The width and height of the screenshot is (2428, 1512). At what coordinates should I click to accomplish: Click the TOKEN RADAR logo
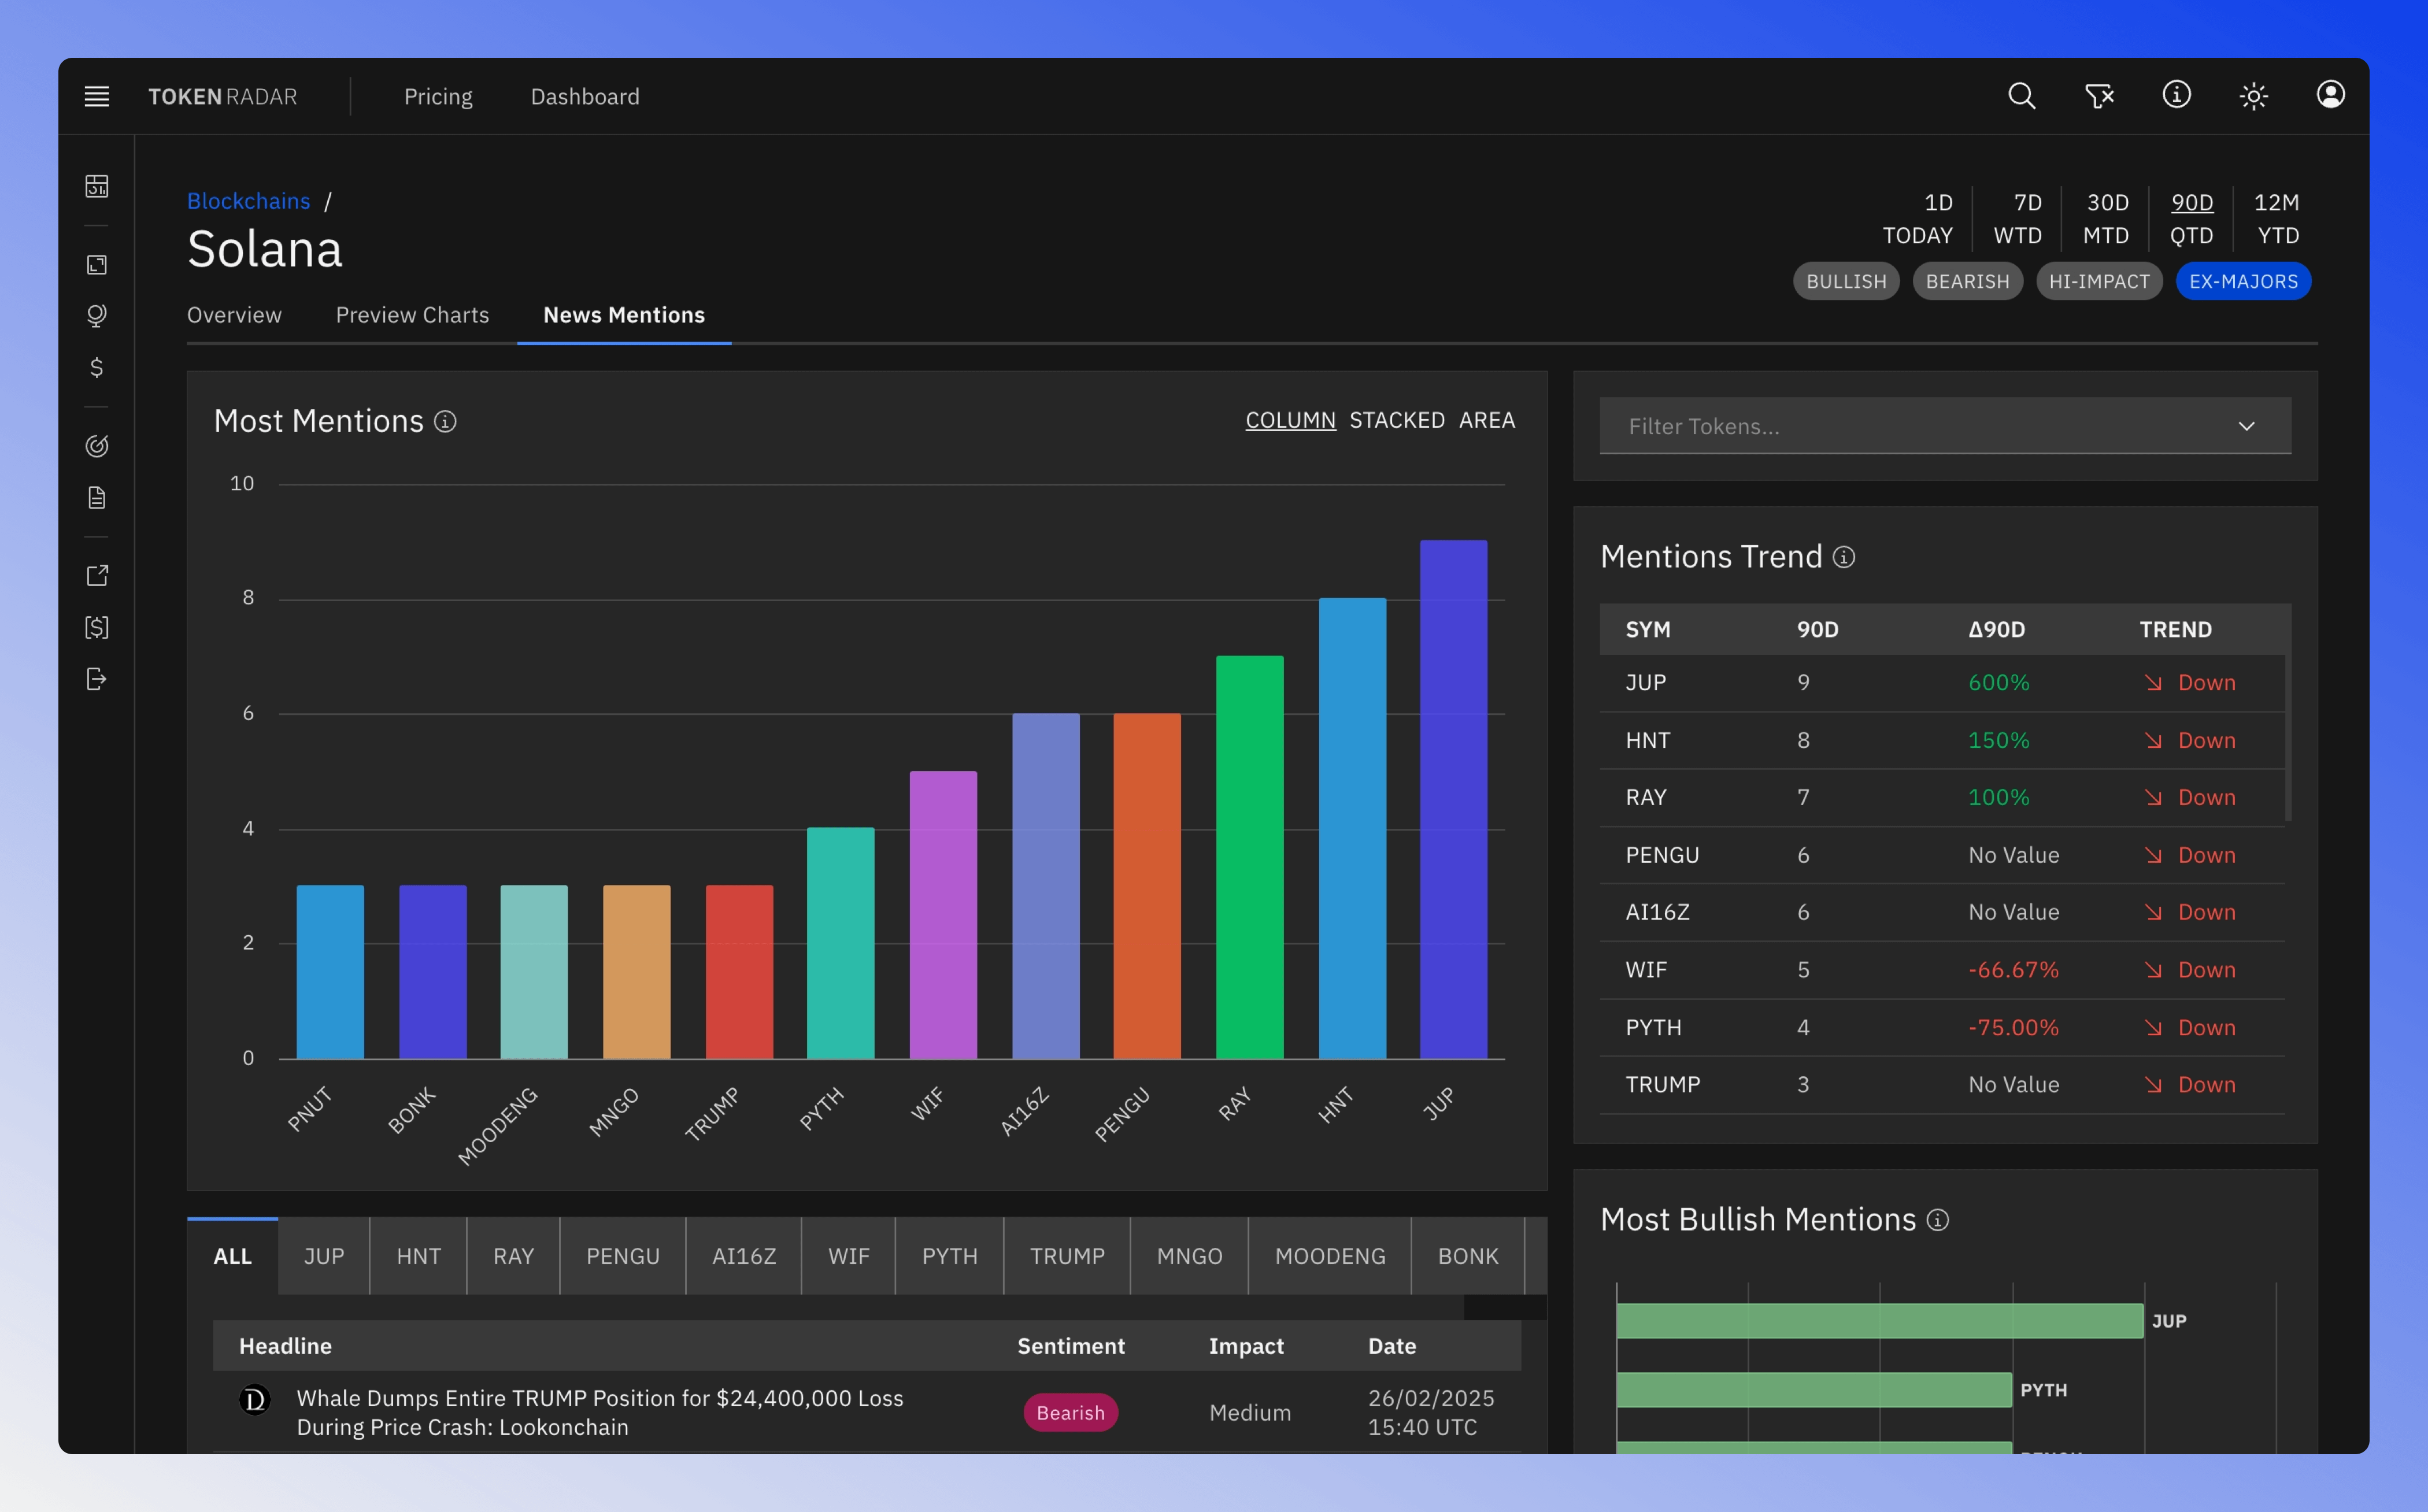[x=222, y=96]
